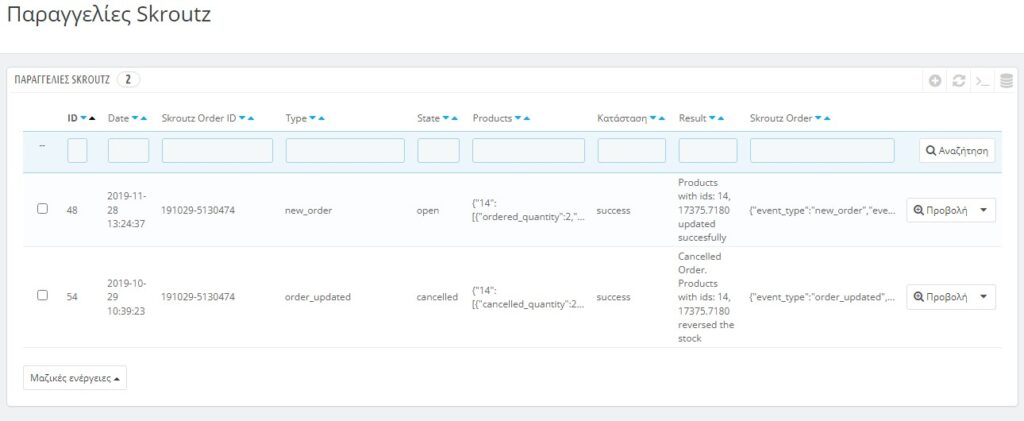Click the success status in row 54
1024x421 pixels.
[613, 297]
